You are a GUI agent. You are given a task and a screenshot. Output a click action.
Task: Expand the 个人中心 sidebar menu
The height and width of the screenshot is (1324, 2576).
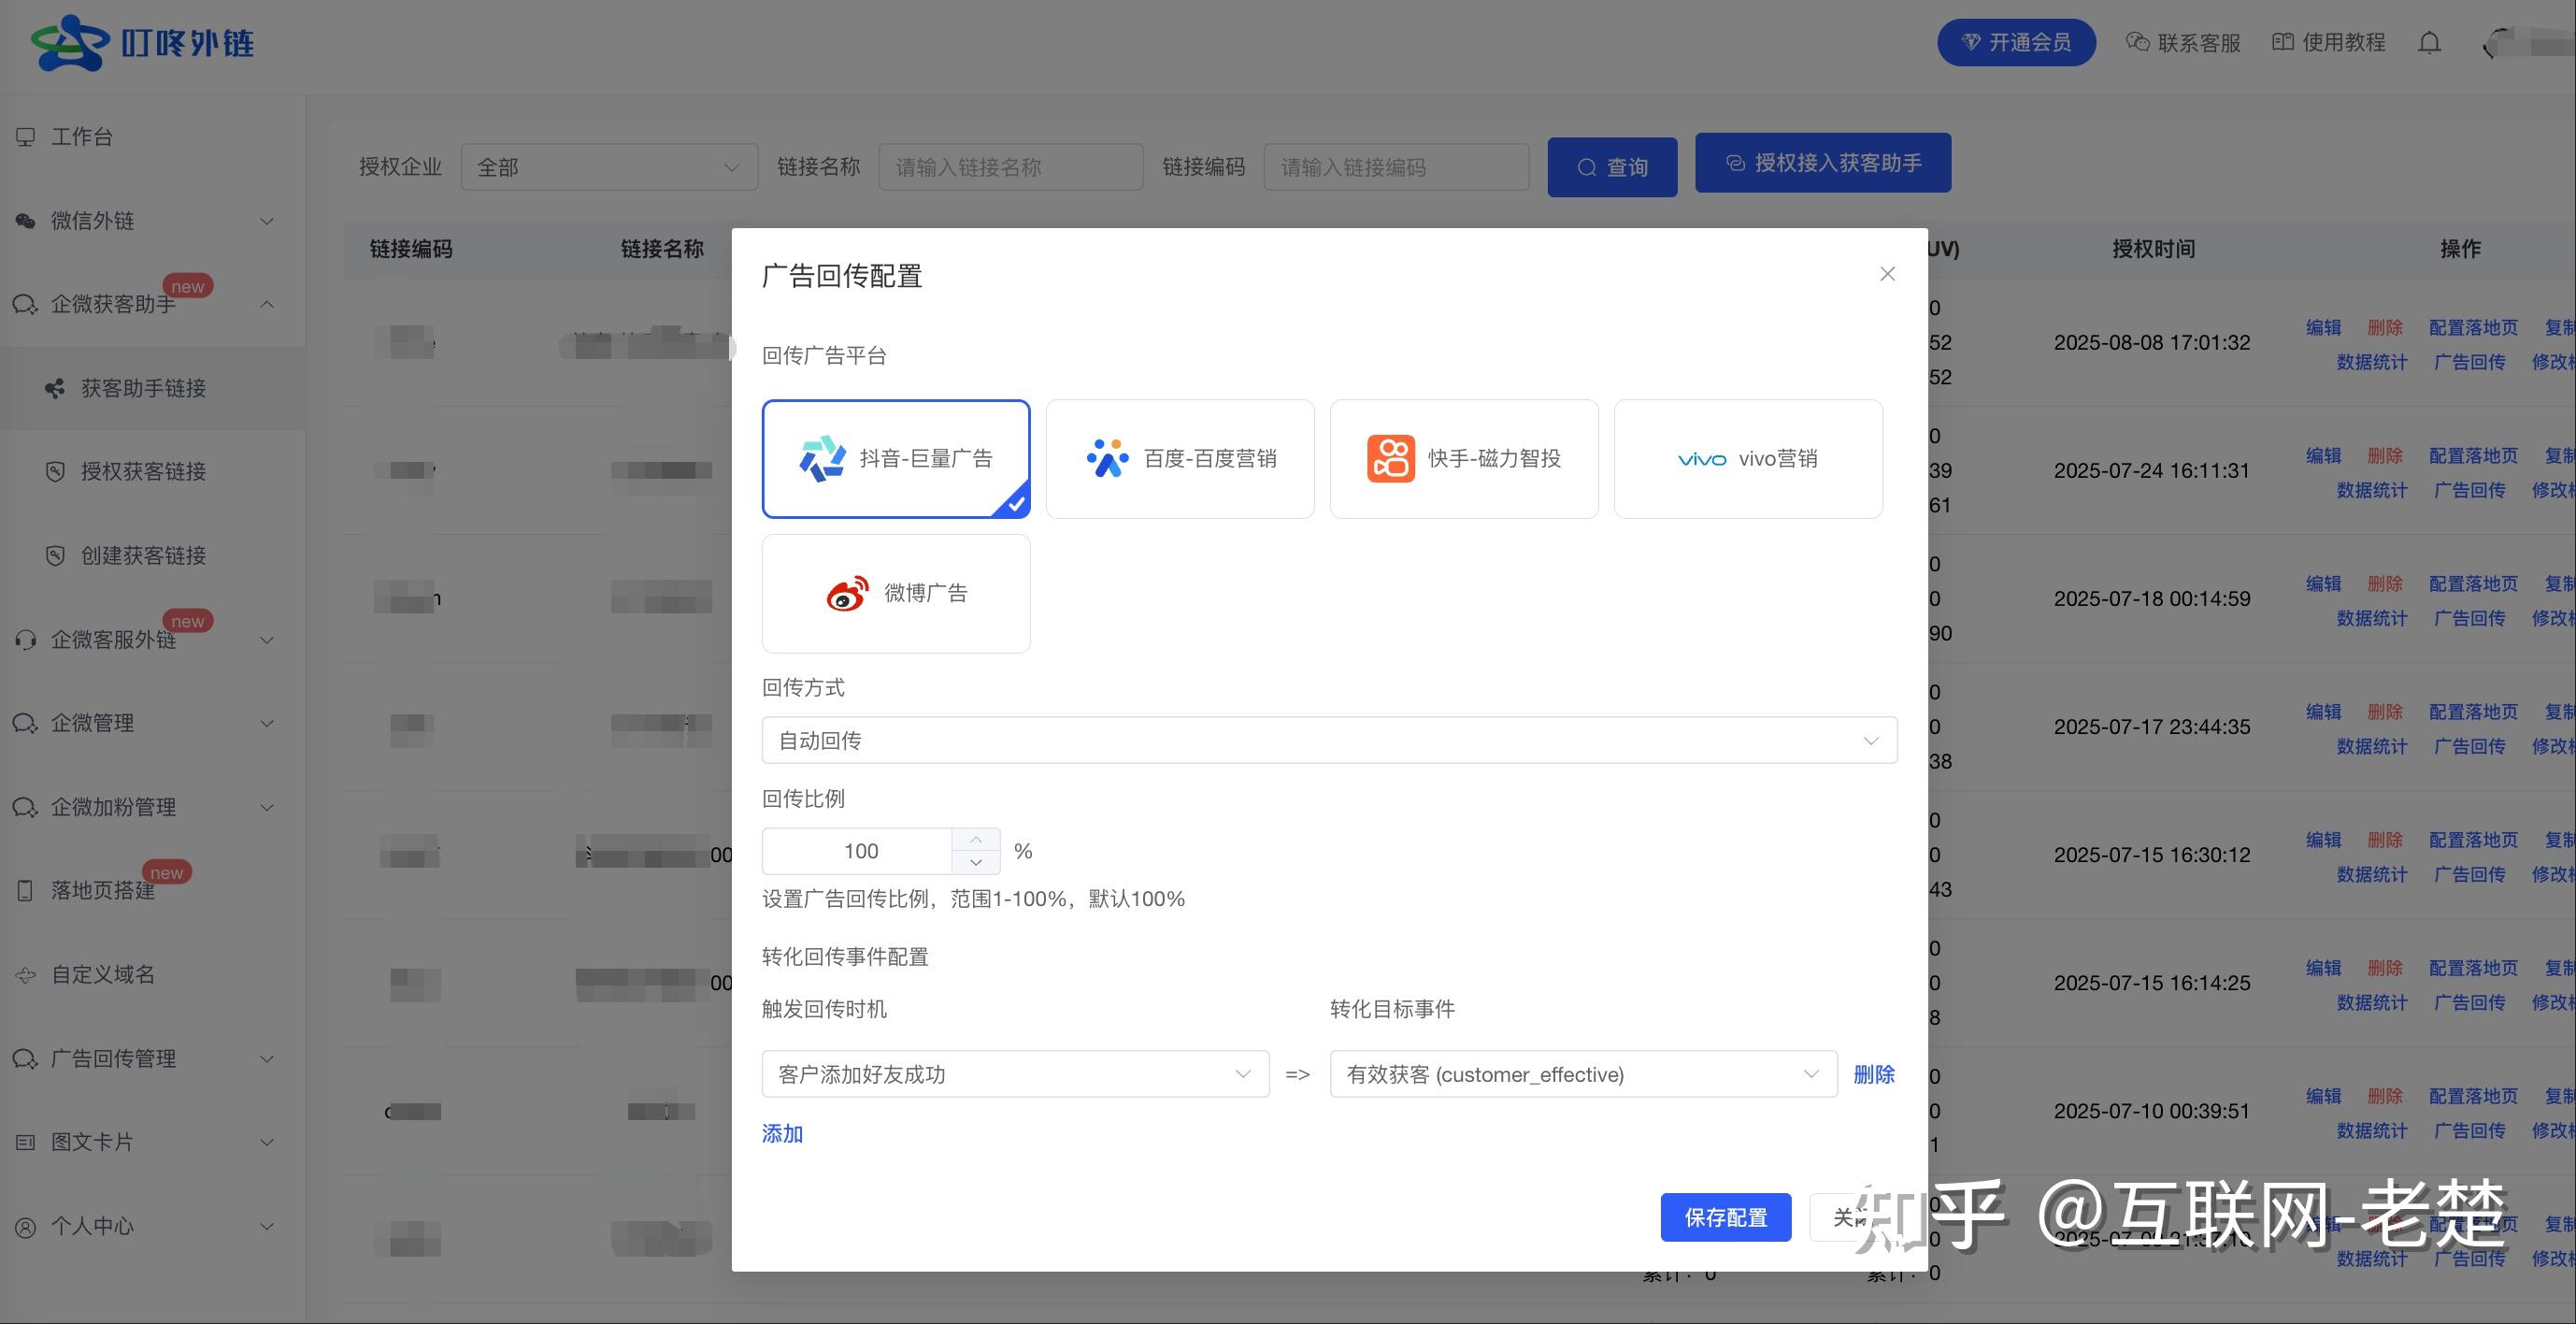(152, 1226)
